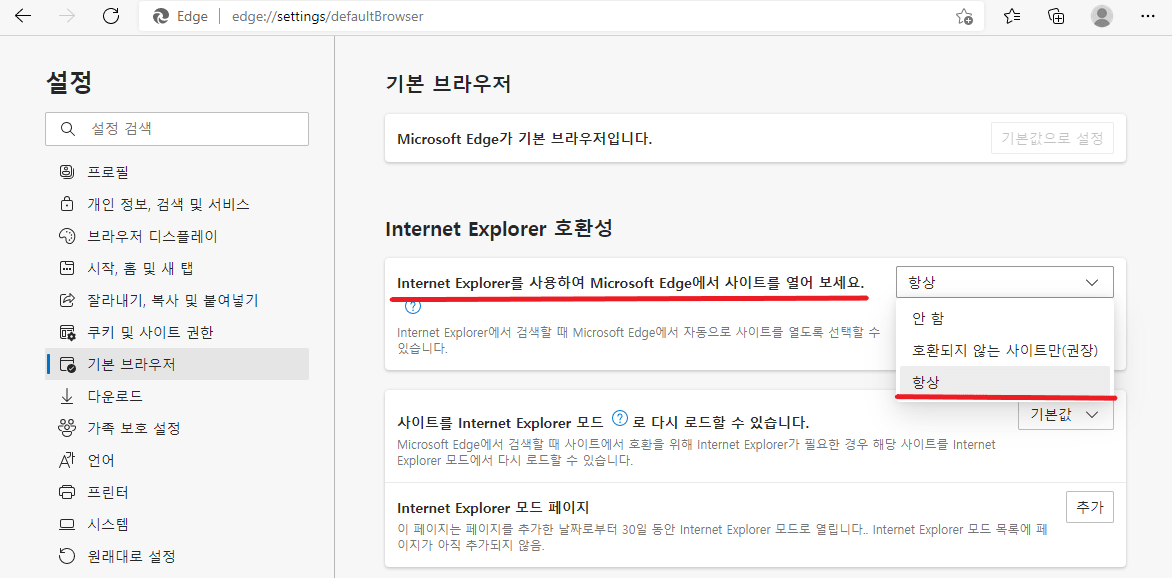Open the 기본값 dropdown for IE mode reload
Viewport: 1172px width, 578px height.
tap(1066, 414)
